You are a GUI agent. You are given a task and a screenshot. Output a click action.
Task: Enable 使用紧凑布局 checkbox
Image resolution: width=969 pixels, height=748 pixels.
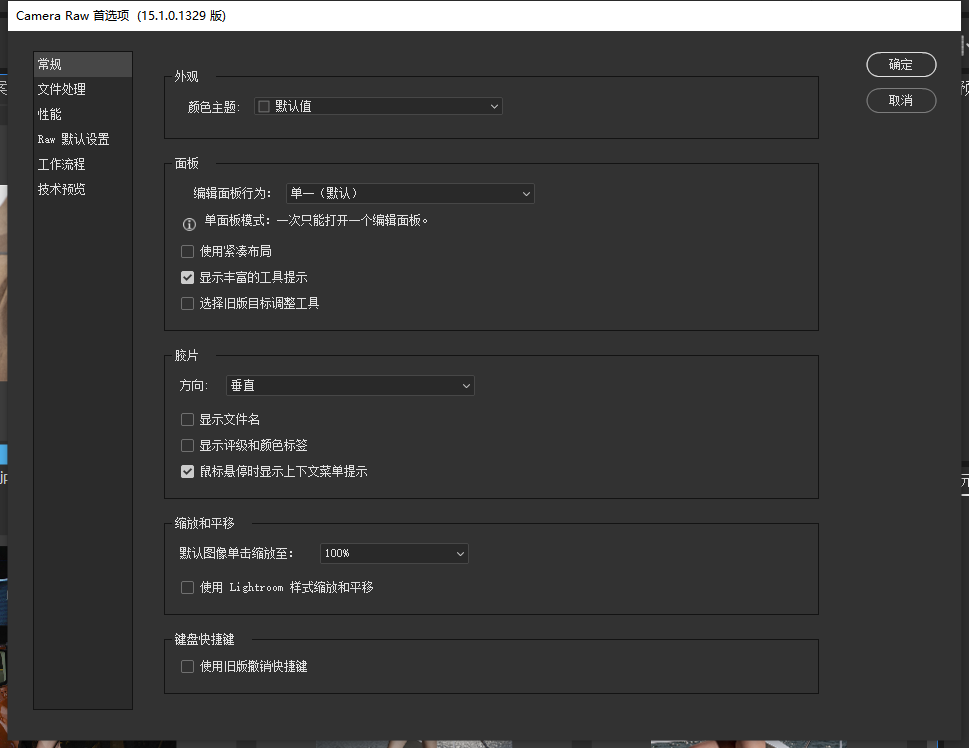coord(187,252)
